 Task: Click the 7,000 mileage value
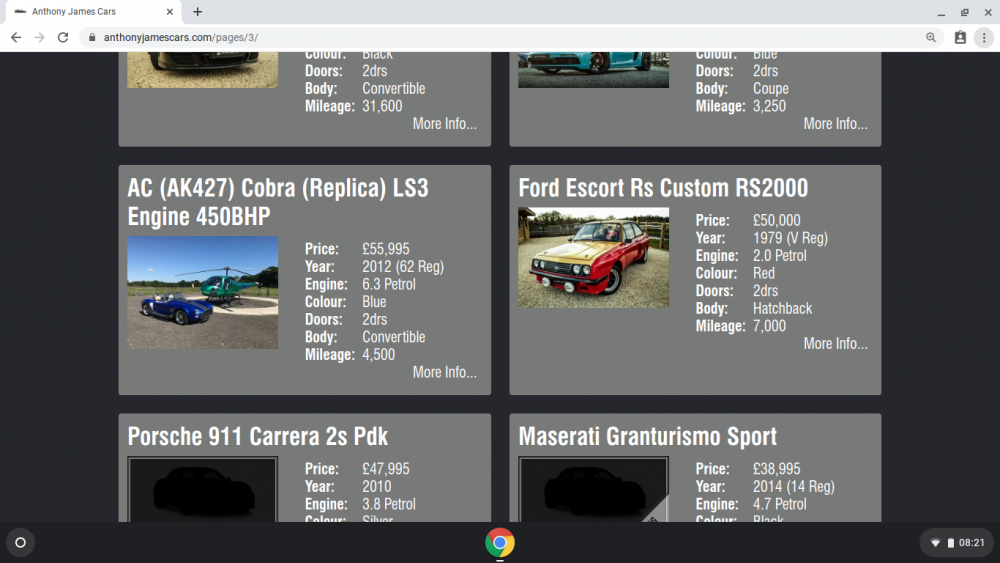(769, 326)
